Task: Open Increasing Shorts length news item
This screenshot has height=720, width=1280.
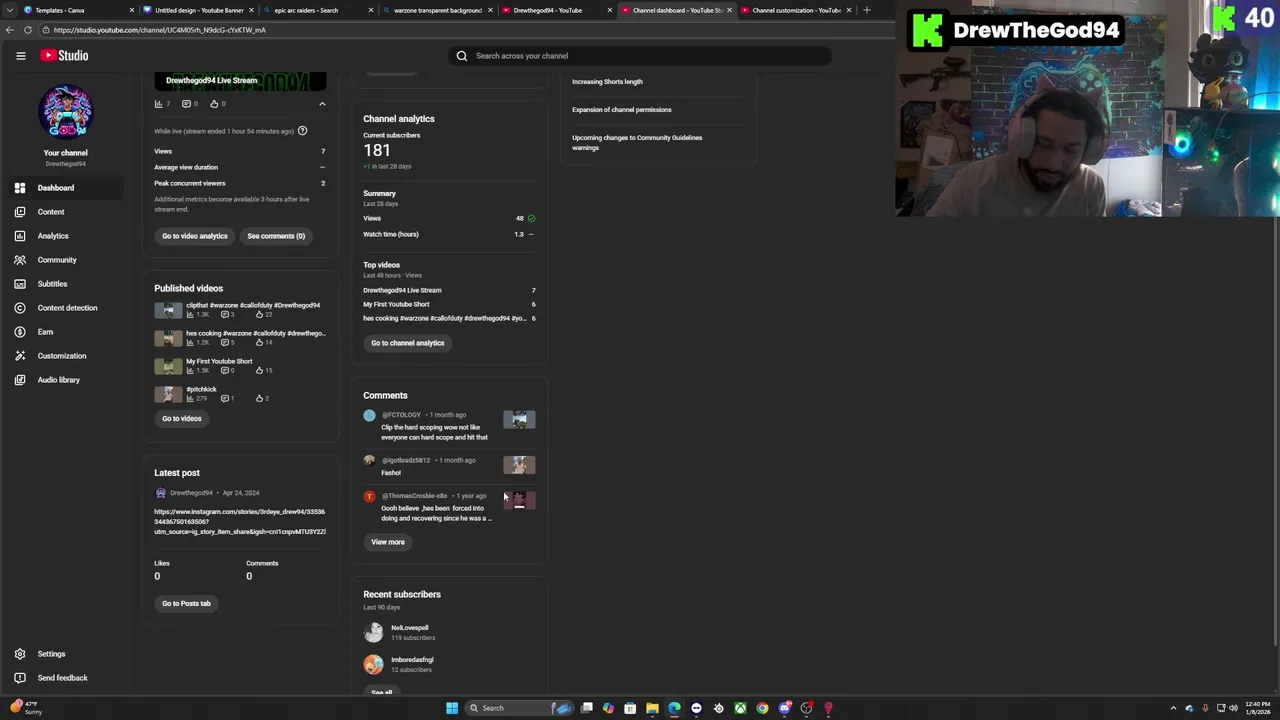Action: pos(607,82)
